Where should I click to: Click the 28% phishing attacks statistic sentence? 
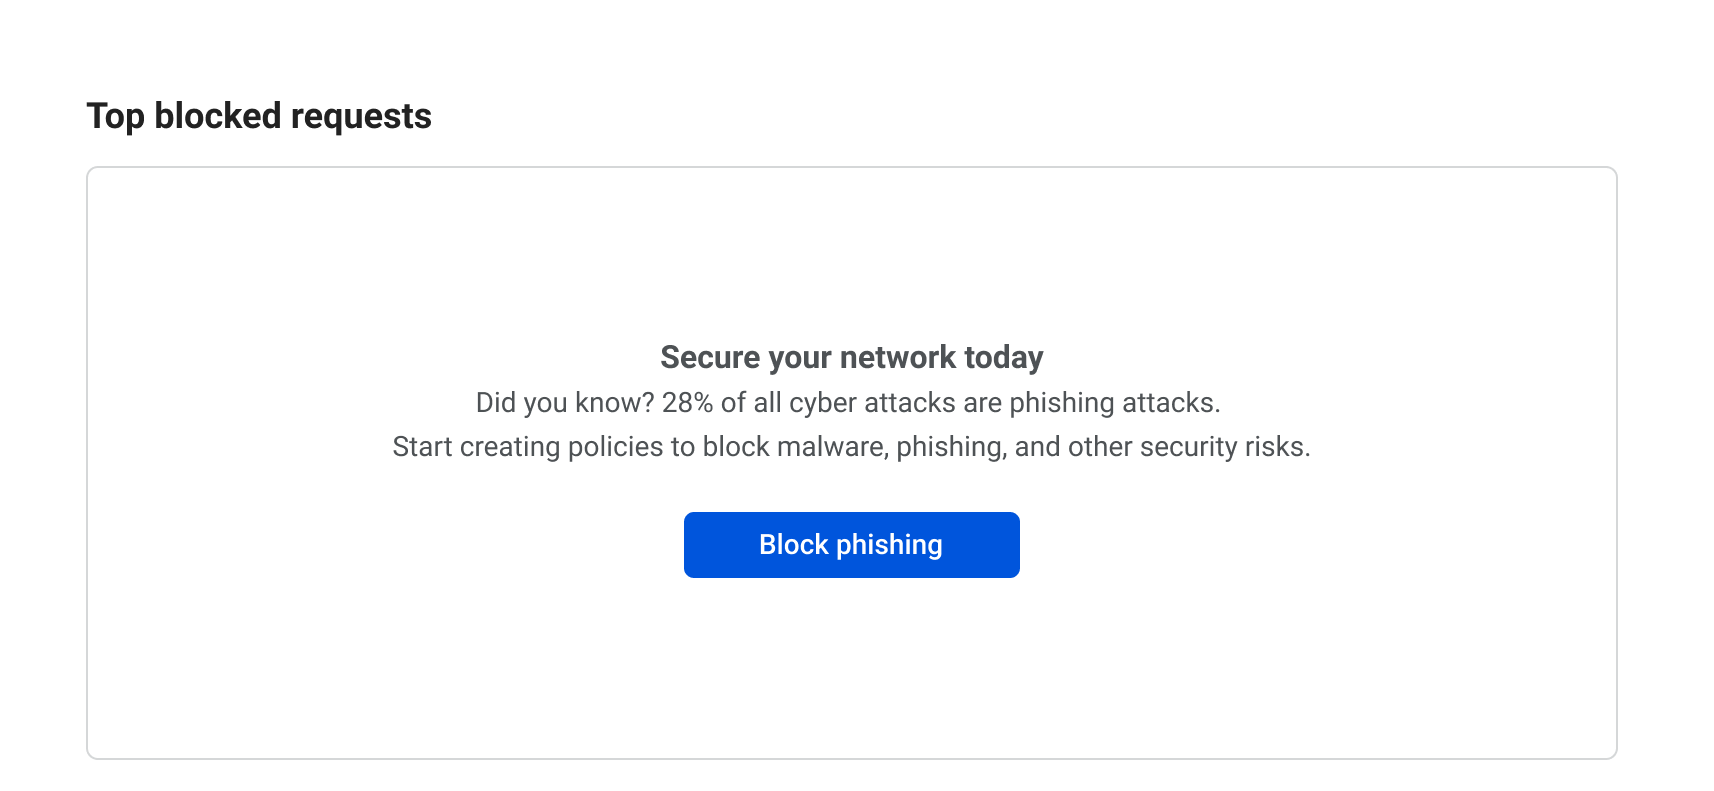848,402
